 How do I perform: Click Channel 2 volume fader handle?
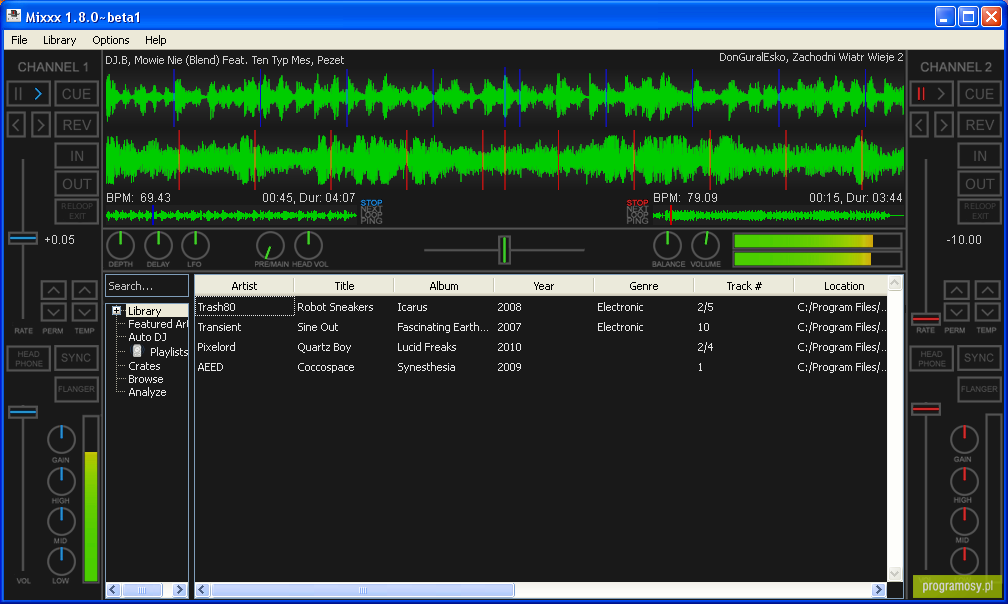(x=926, y=409)
